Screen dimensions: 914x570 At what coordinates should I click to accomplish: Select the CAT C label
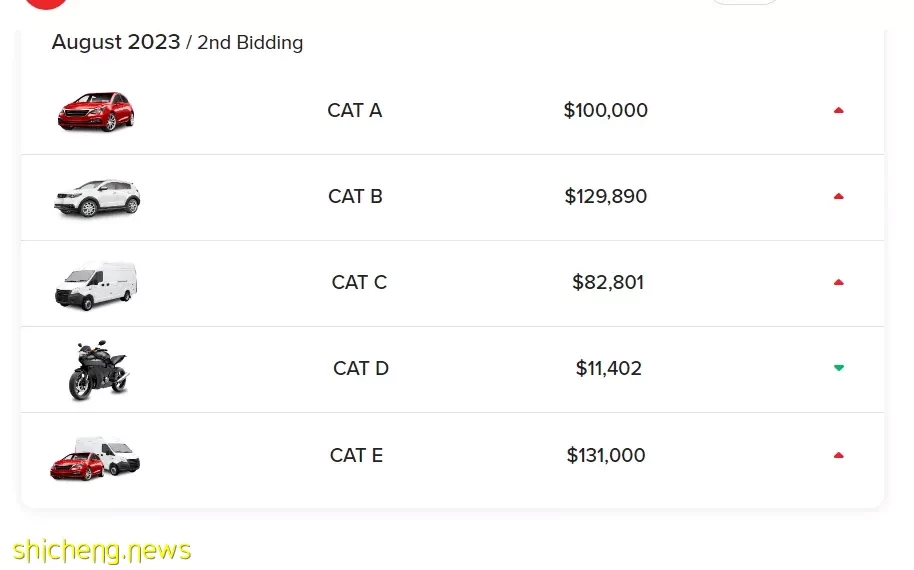tap(359, 282)
